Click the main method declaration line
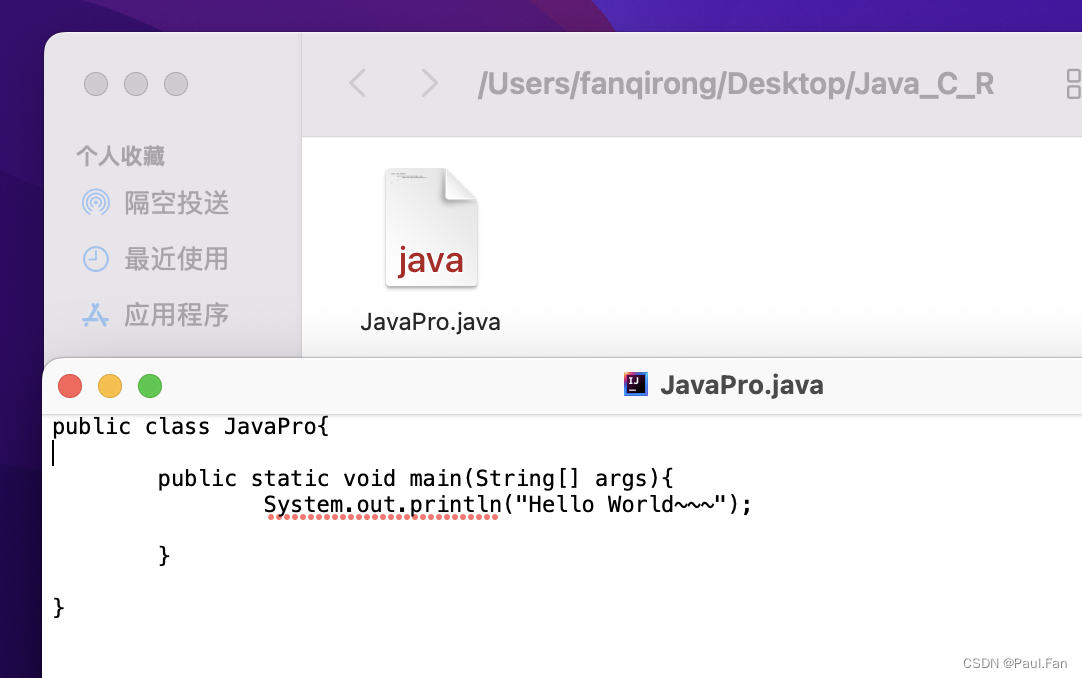Image resolution: width=1082 pixels, height=678 pixels. pos(415,479)
